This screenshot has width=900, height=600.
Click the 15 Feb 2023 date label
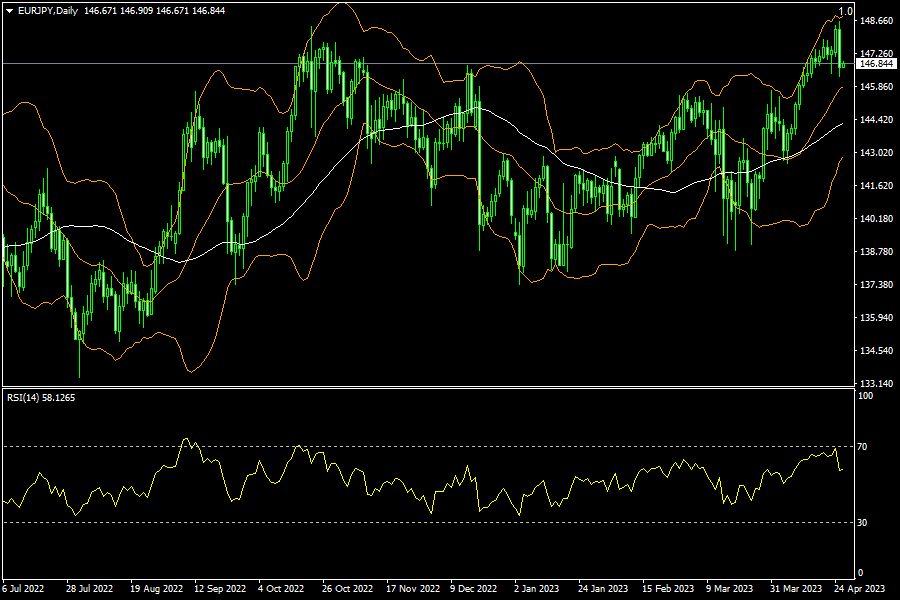coord(668,589)
